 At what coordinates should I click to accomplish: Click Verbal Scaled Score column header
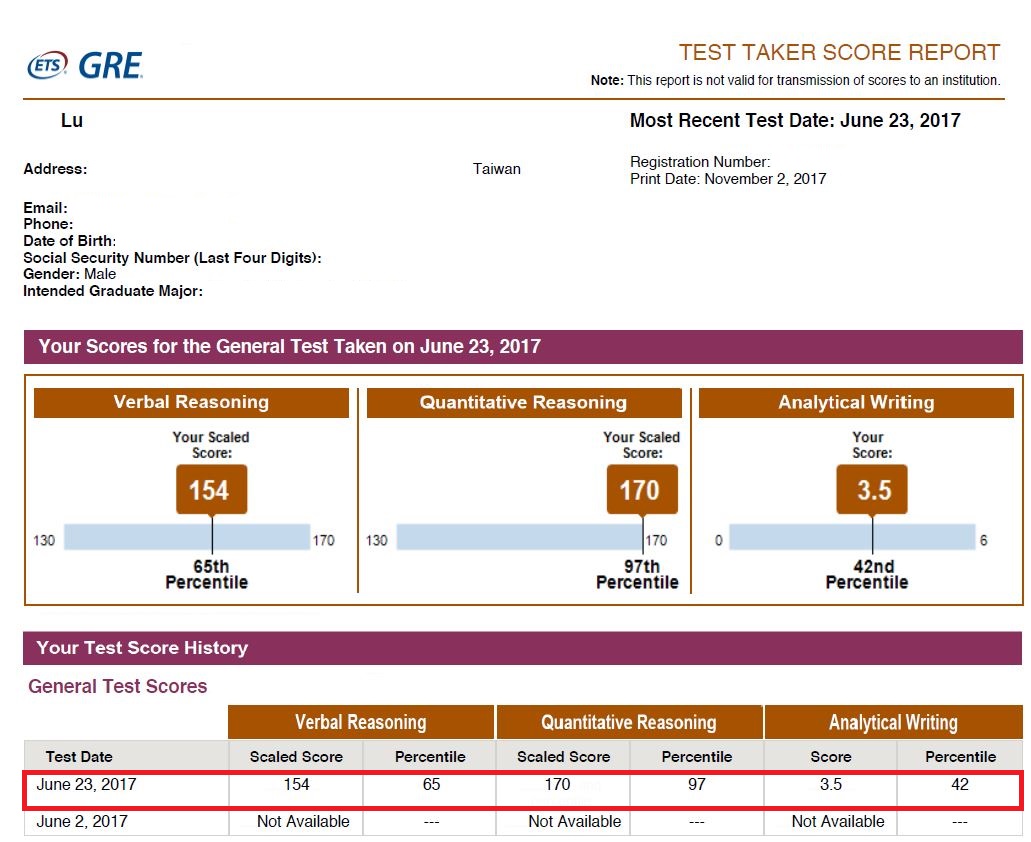[297, 757]
